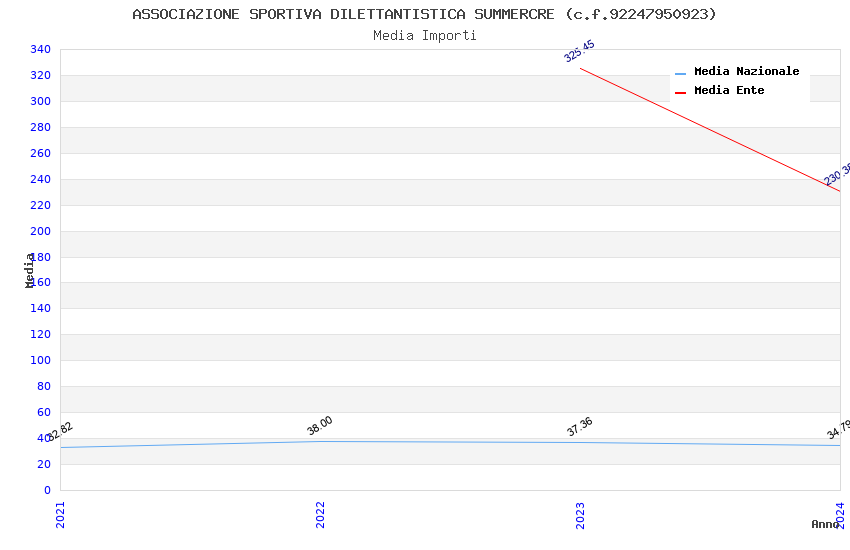
Task: Click the 2022 x-axis label
Action: pyautogui.click(x=320, y=515)
